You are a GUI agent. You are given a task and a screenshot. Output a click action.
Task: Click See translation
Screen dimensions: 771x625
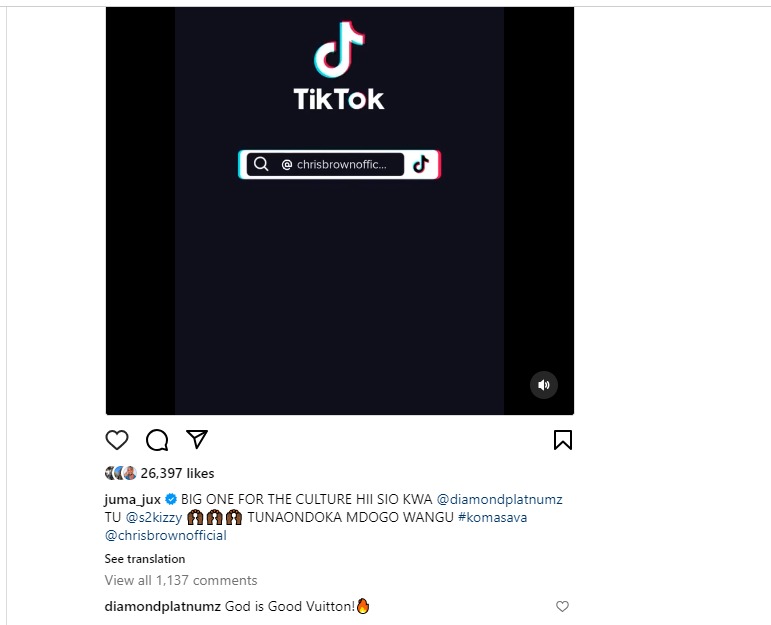(145, 559)
